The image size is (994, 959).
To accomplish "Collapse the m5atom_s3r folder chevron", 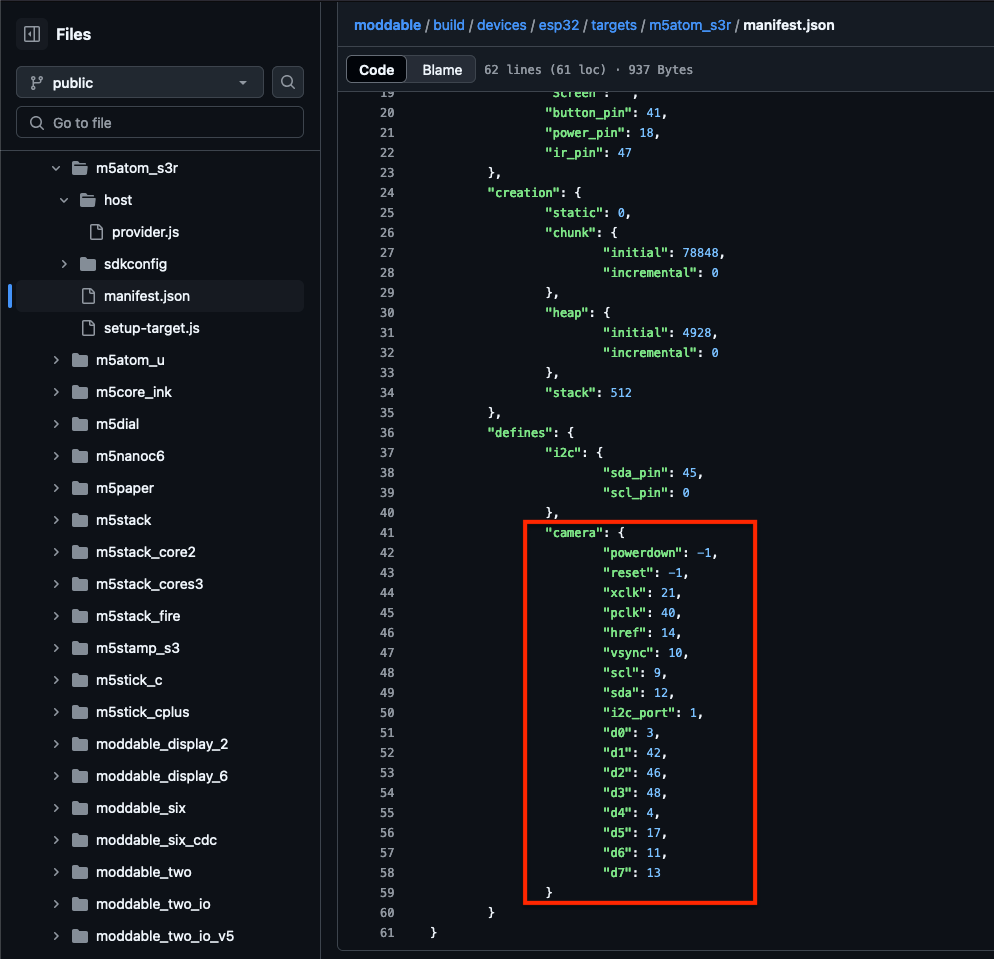I will (56, 168).
